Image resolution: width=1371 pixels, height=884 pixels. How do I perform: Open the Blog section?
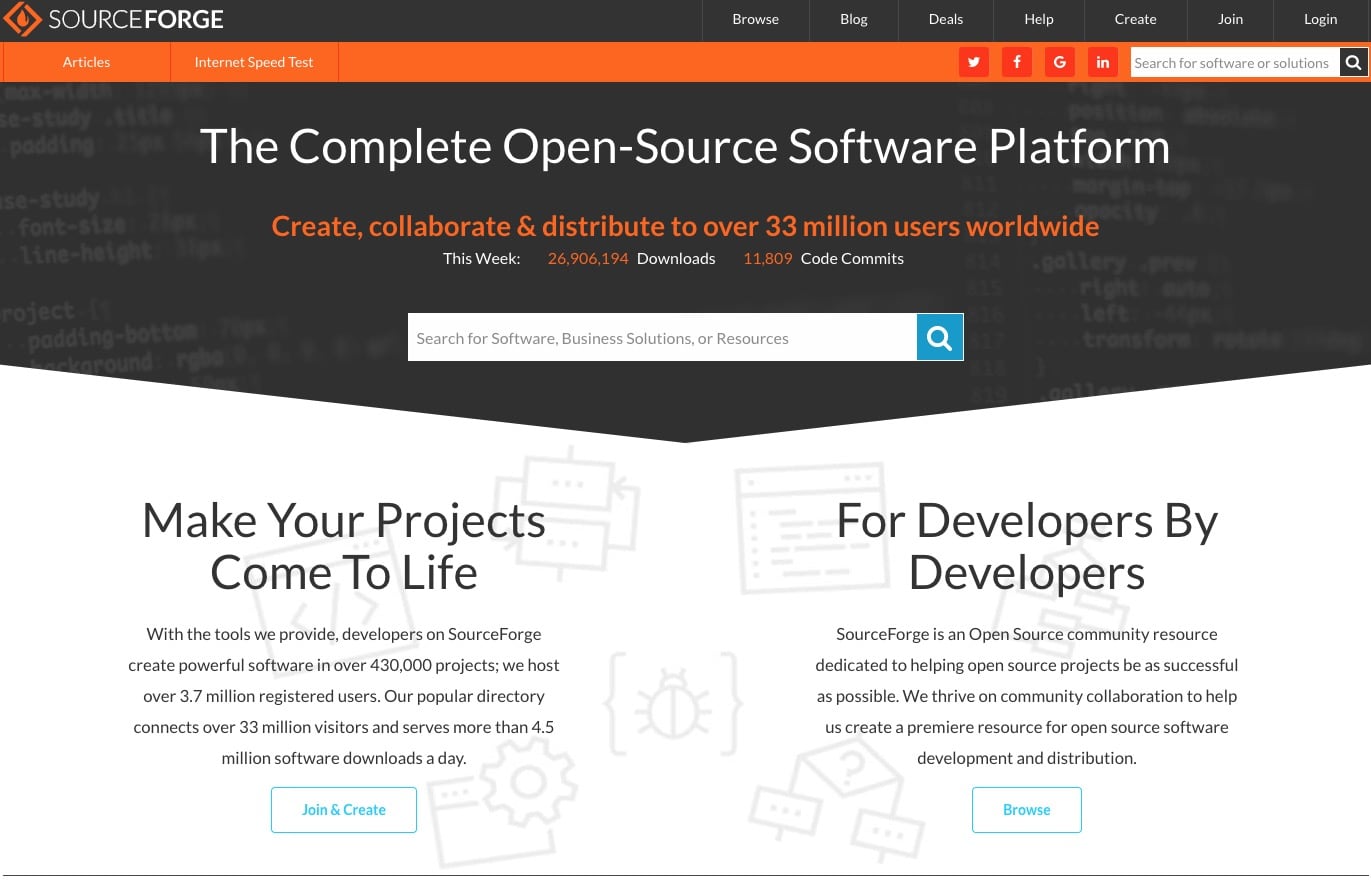853,19
